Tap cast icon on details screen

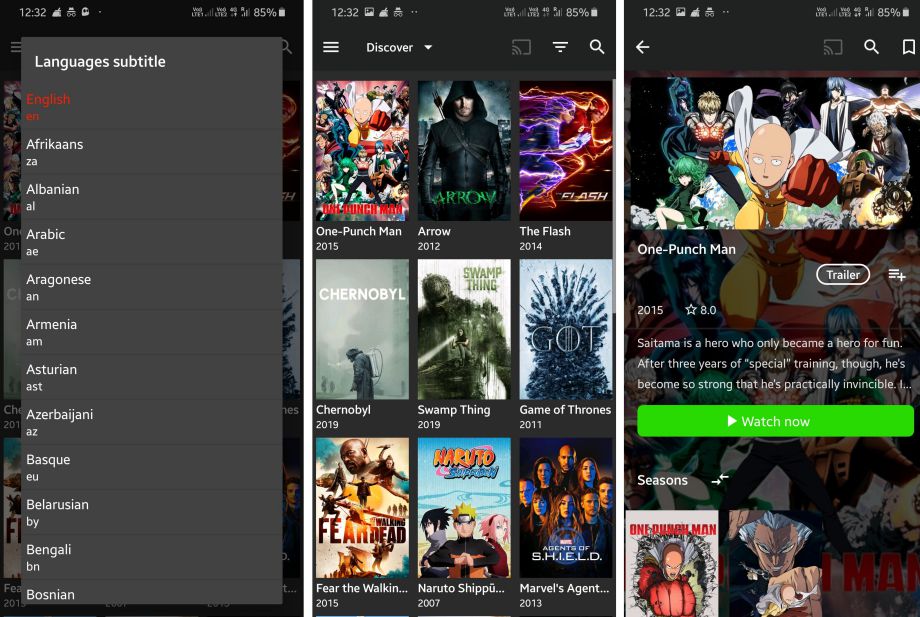(833, 47)
